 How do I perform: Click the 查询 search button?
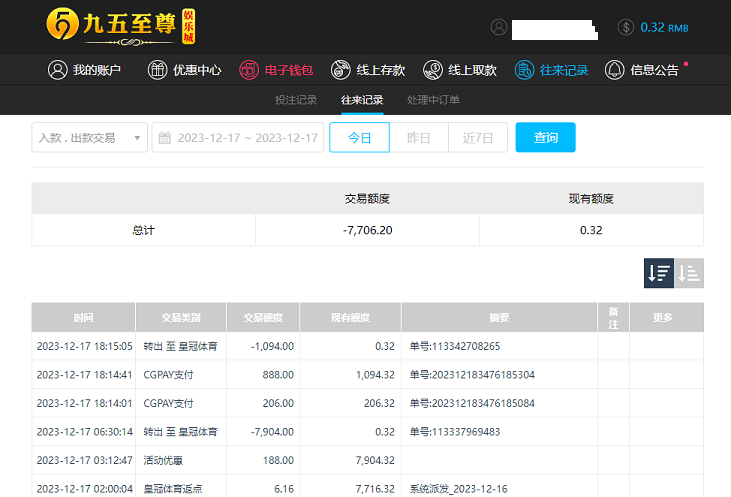[x=545, y=138]
